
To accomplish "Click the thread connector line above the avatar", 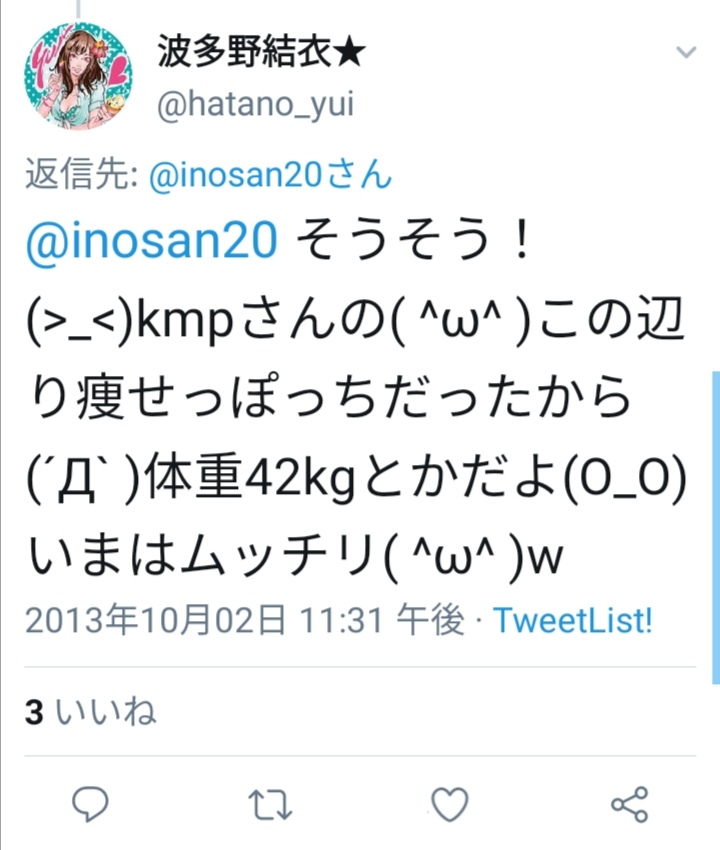I will click(x=78, y=8).
